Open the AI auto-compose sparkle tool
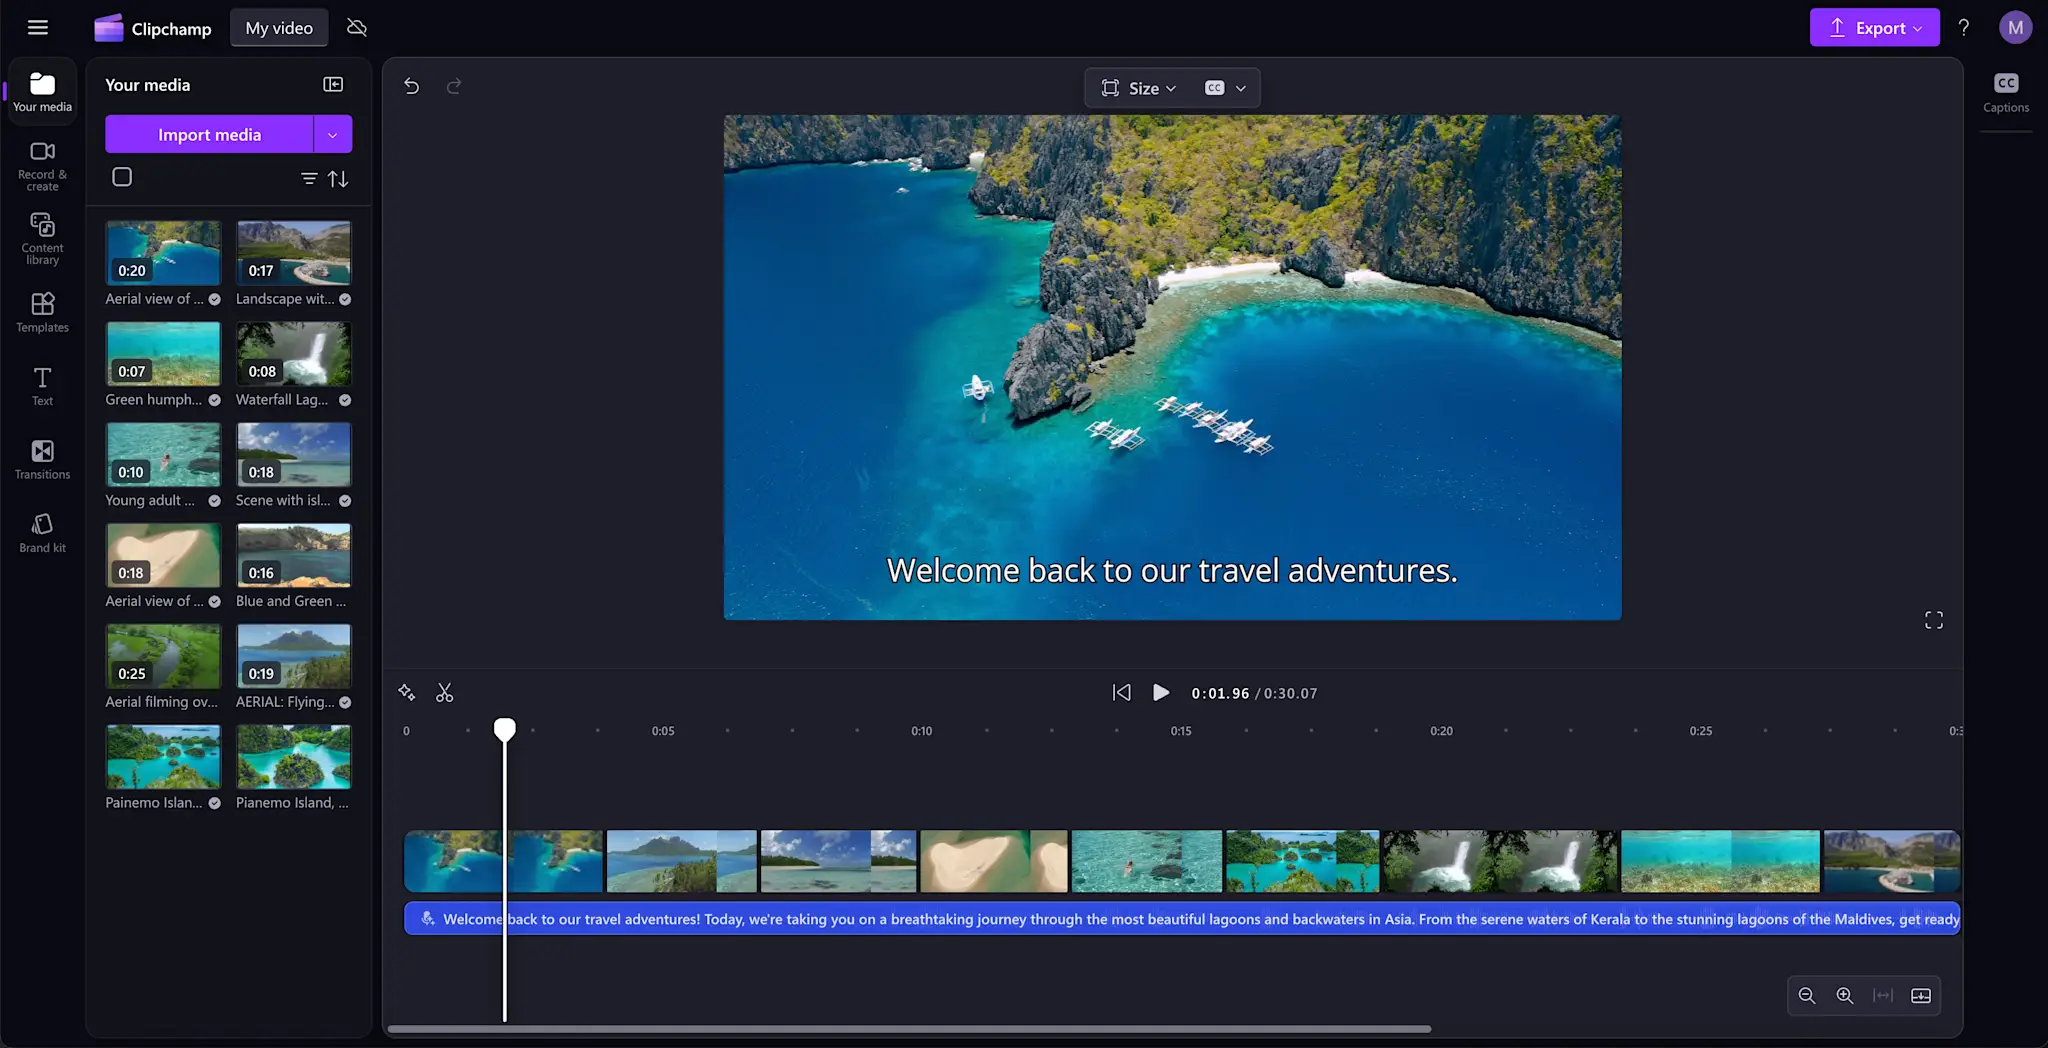Image resolution: width=2048 pixels, height=1048 pixels. (x=406, y=692)
